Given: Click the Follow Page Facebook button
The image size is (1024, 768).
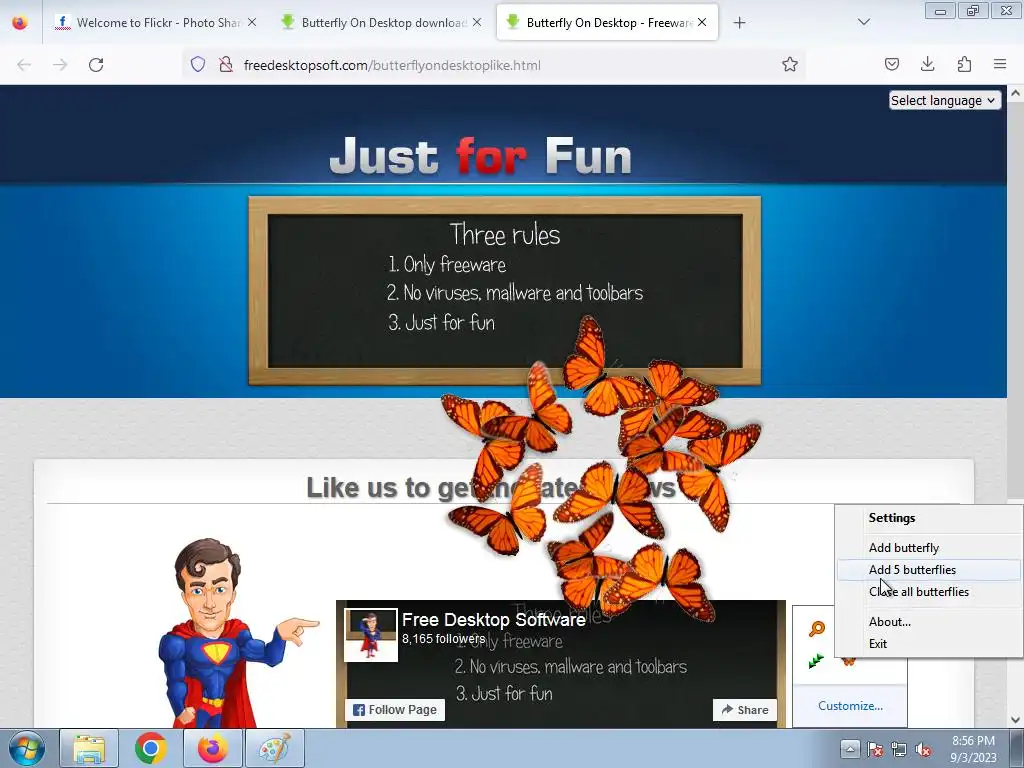Looking at the screenshot, I should pyautogui.click(x=395, y=710).
